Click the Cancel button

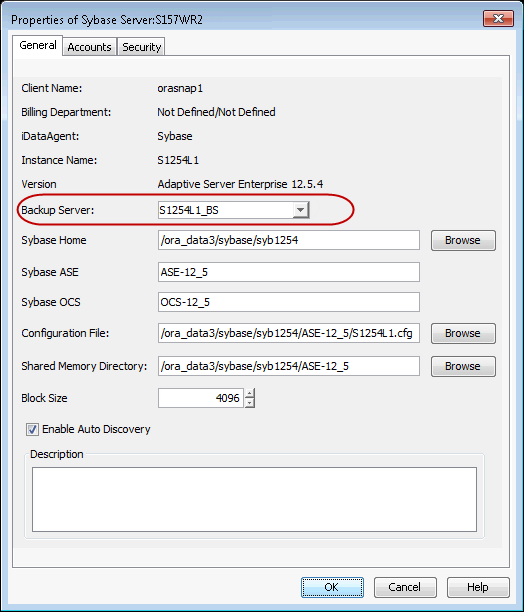(405, 587)
